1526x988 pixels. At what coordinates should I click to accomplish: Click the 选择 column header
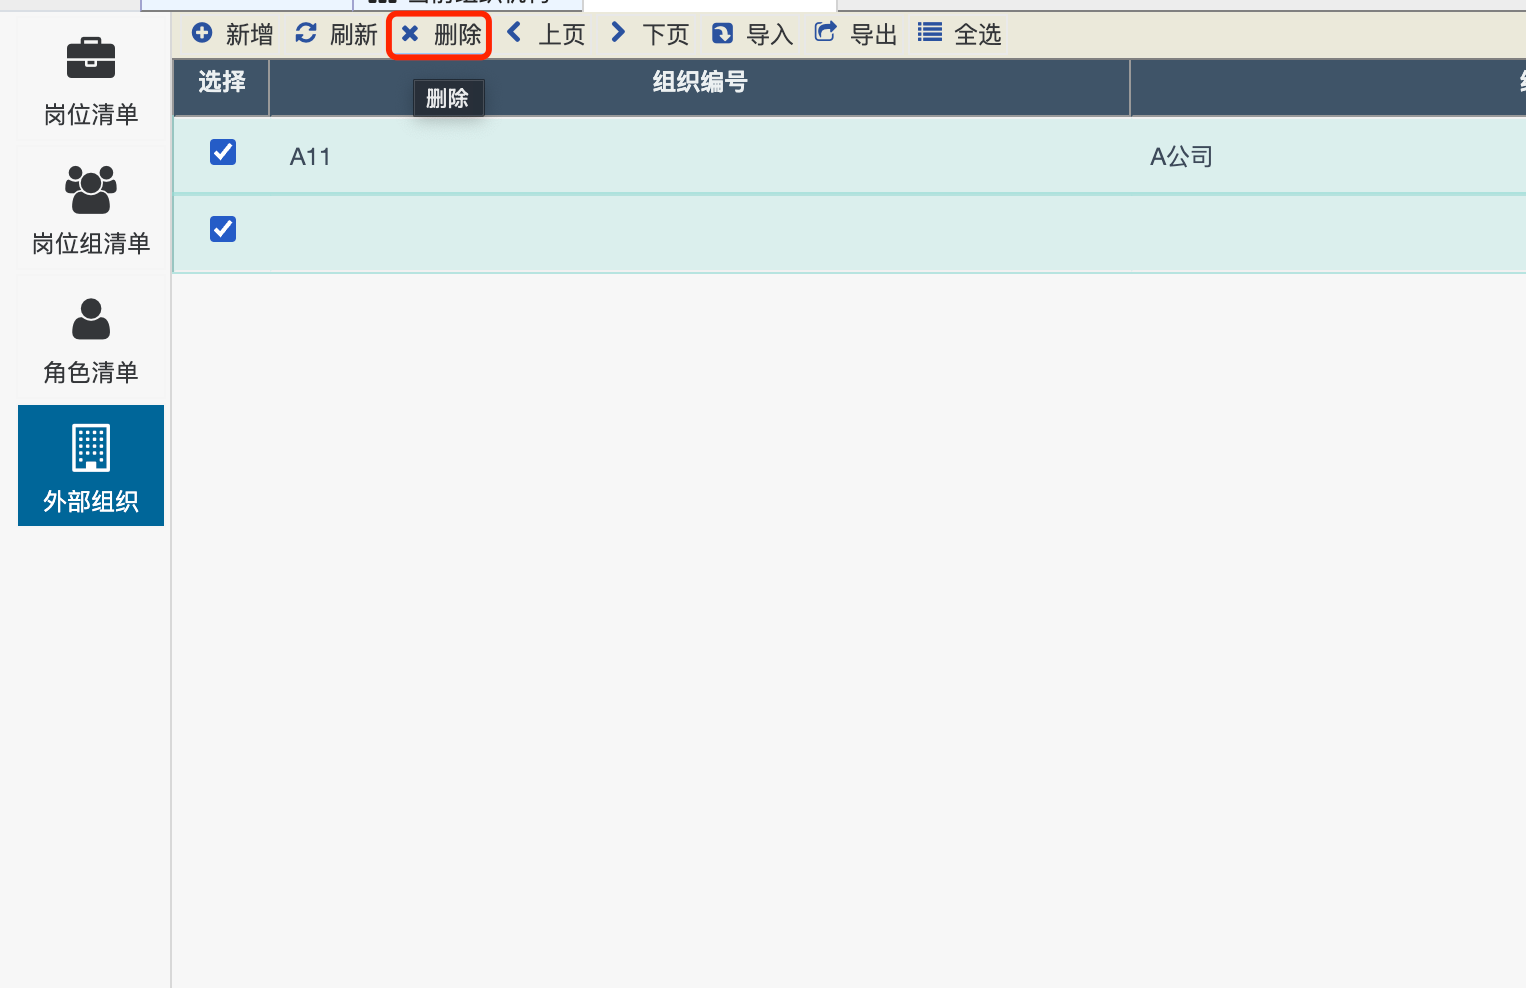coord(221,82)
